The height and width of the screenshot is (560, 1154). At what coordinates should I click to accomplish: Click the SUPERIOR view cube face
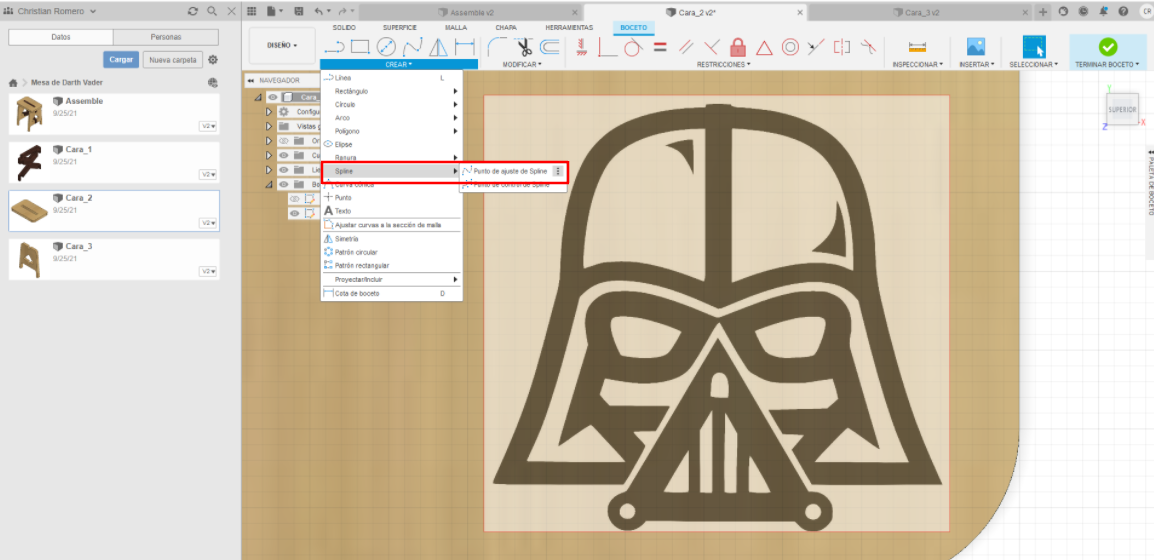(1123, 109)
